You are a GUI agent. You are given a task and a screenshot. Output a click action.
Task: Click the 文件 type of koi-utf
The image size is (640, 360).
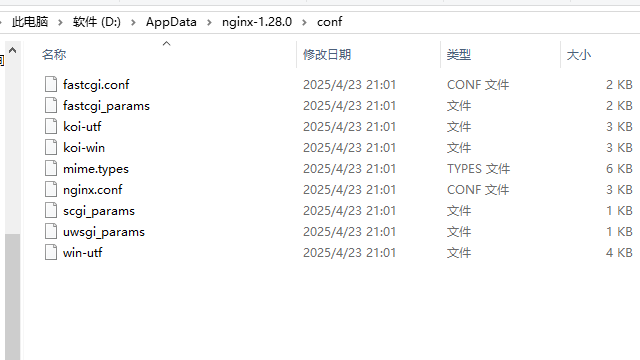(x=459, y=127)
